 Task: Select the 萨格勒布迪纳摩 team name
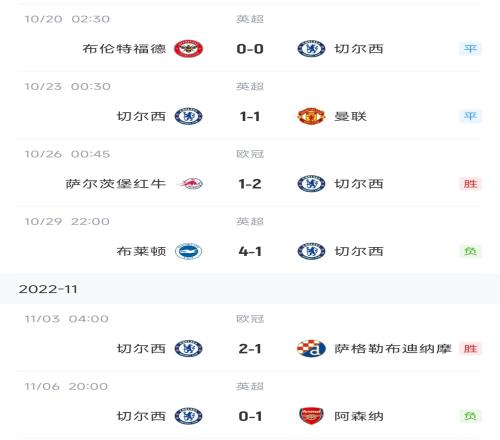[393, 349]
